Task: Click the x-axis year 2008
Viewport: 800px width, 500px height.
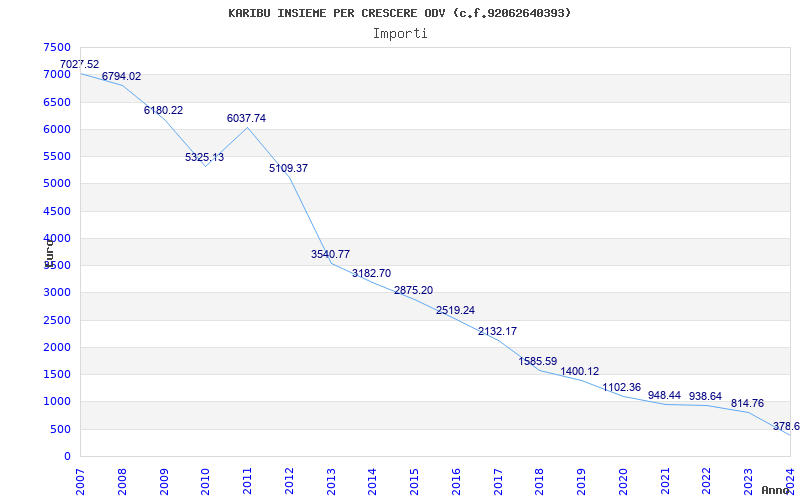Action: coord(122,482)
